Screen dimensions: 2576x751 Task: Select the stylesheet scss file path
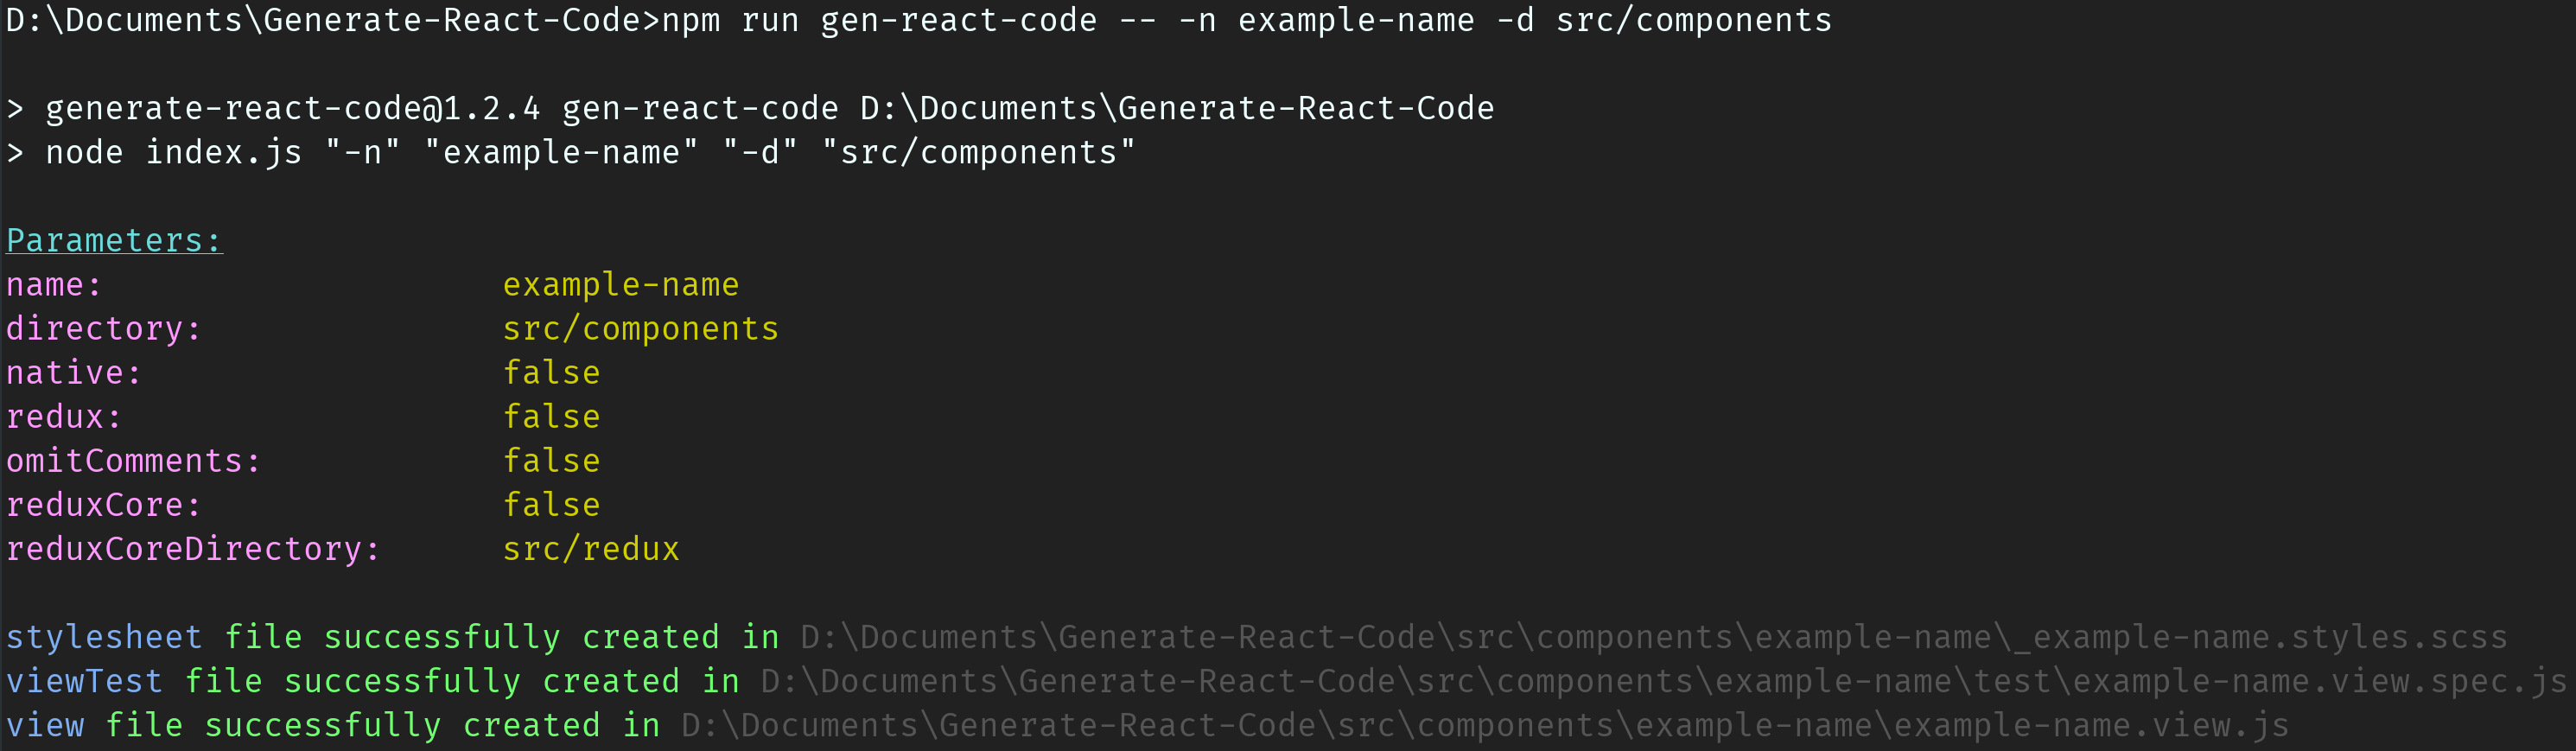1654,638
